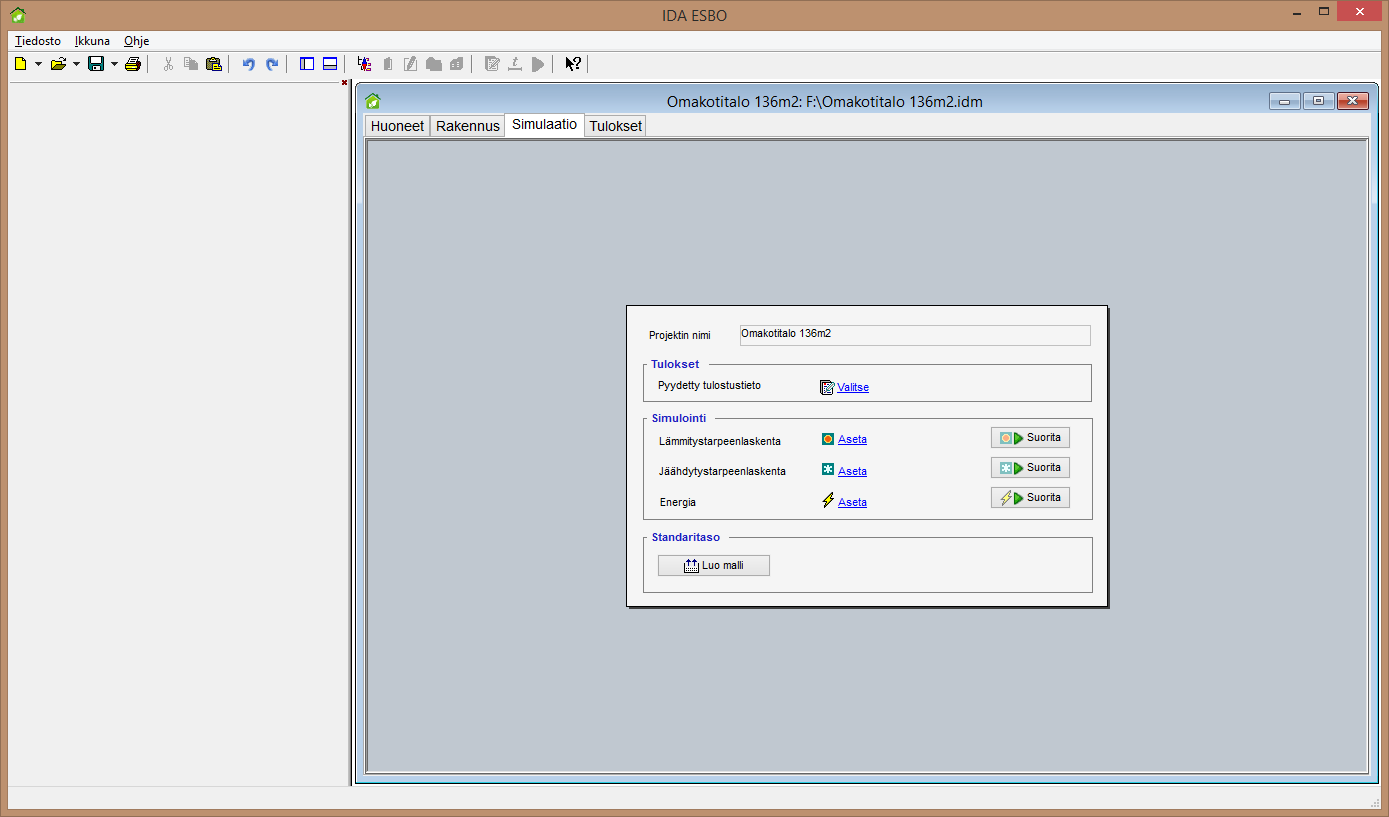The image size is (1389, 817).
Task: Run Energia simulation with Suorita button
Action: click(x=1030, y=498)
